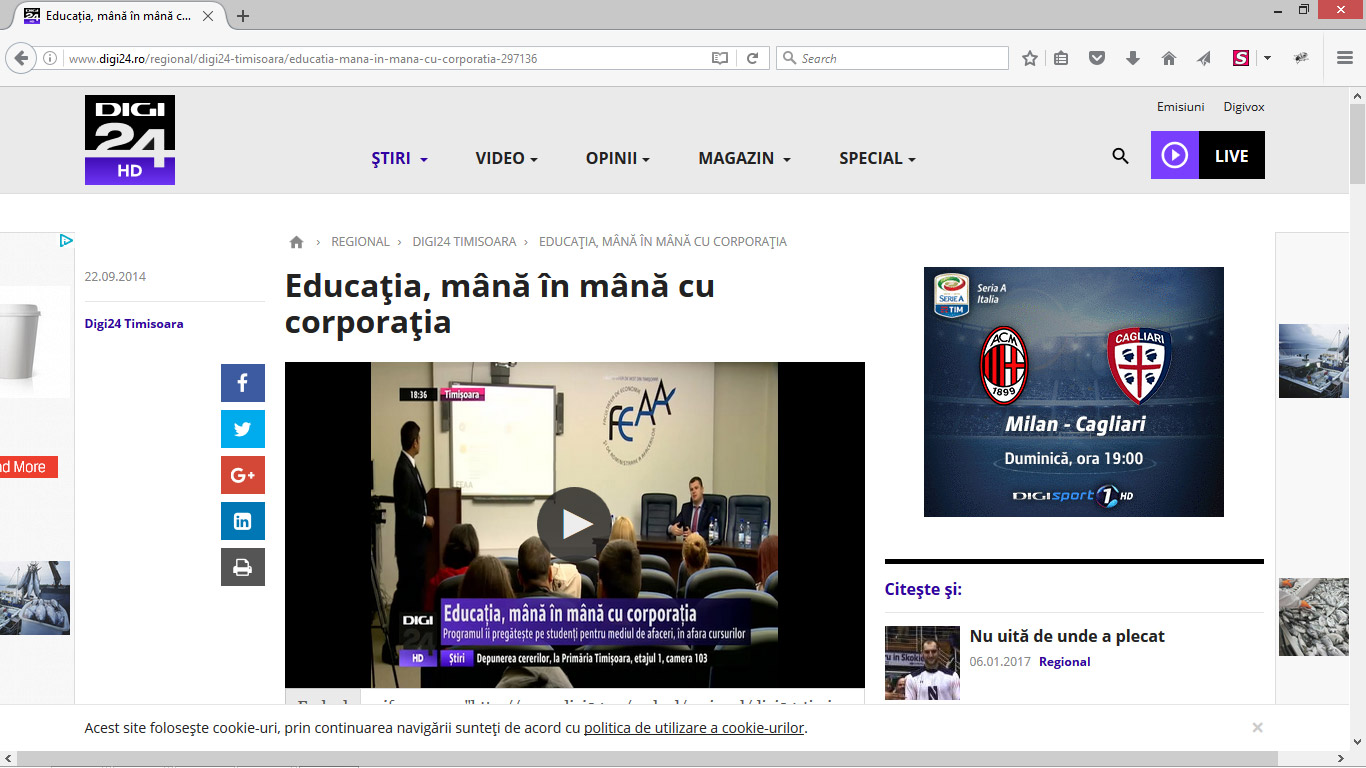Share the article on Twitter

tap(243, 429)
